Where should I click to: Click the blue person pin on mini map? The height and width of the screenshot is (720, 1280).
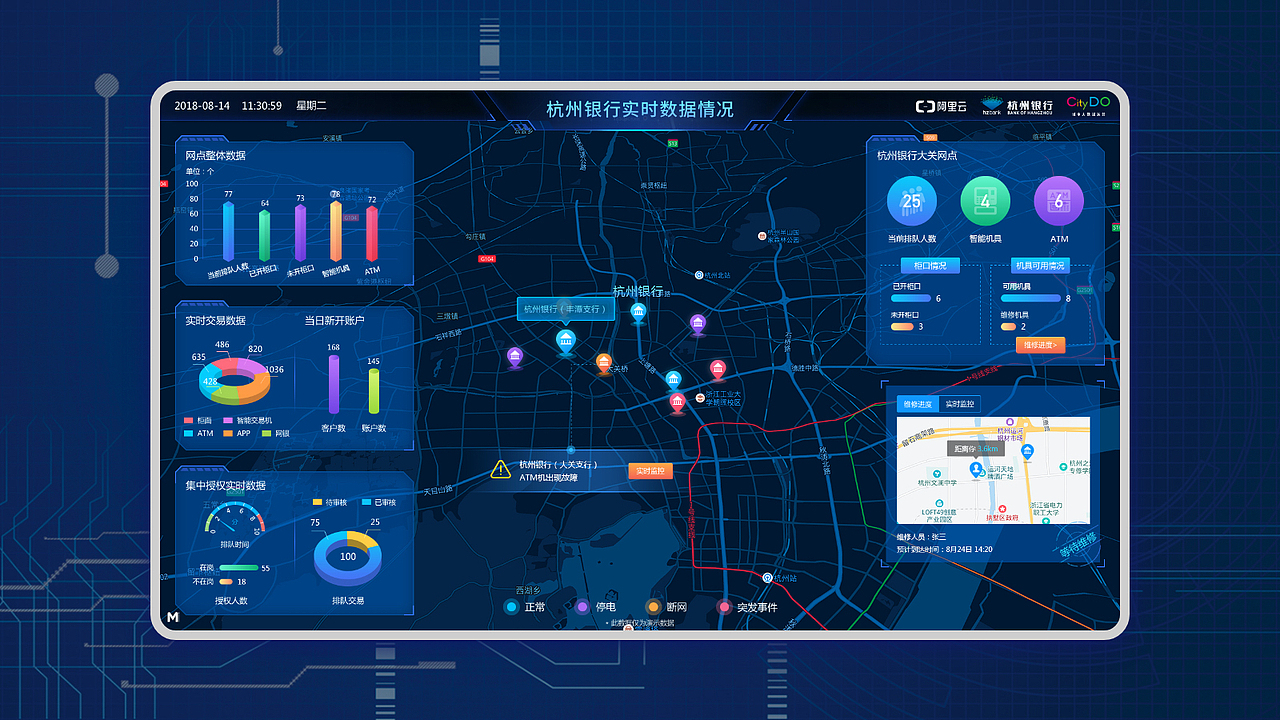point(976,469)
